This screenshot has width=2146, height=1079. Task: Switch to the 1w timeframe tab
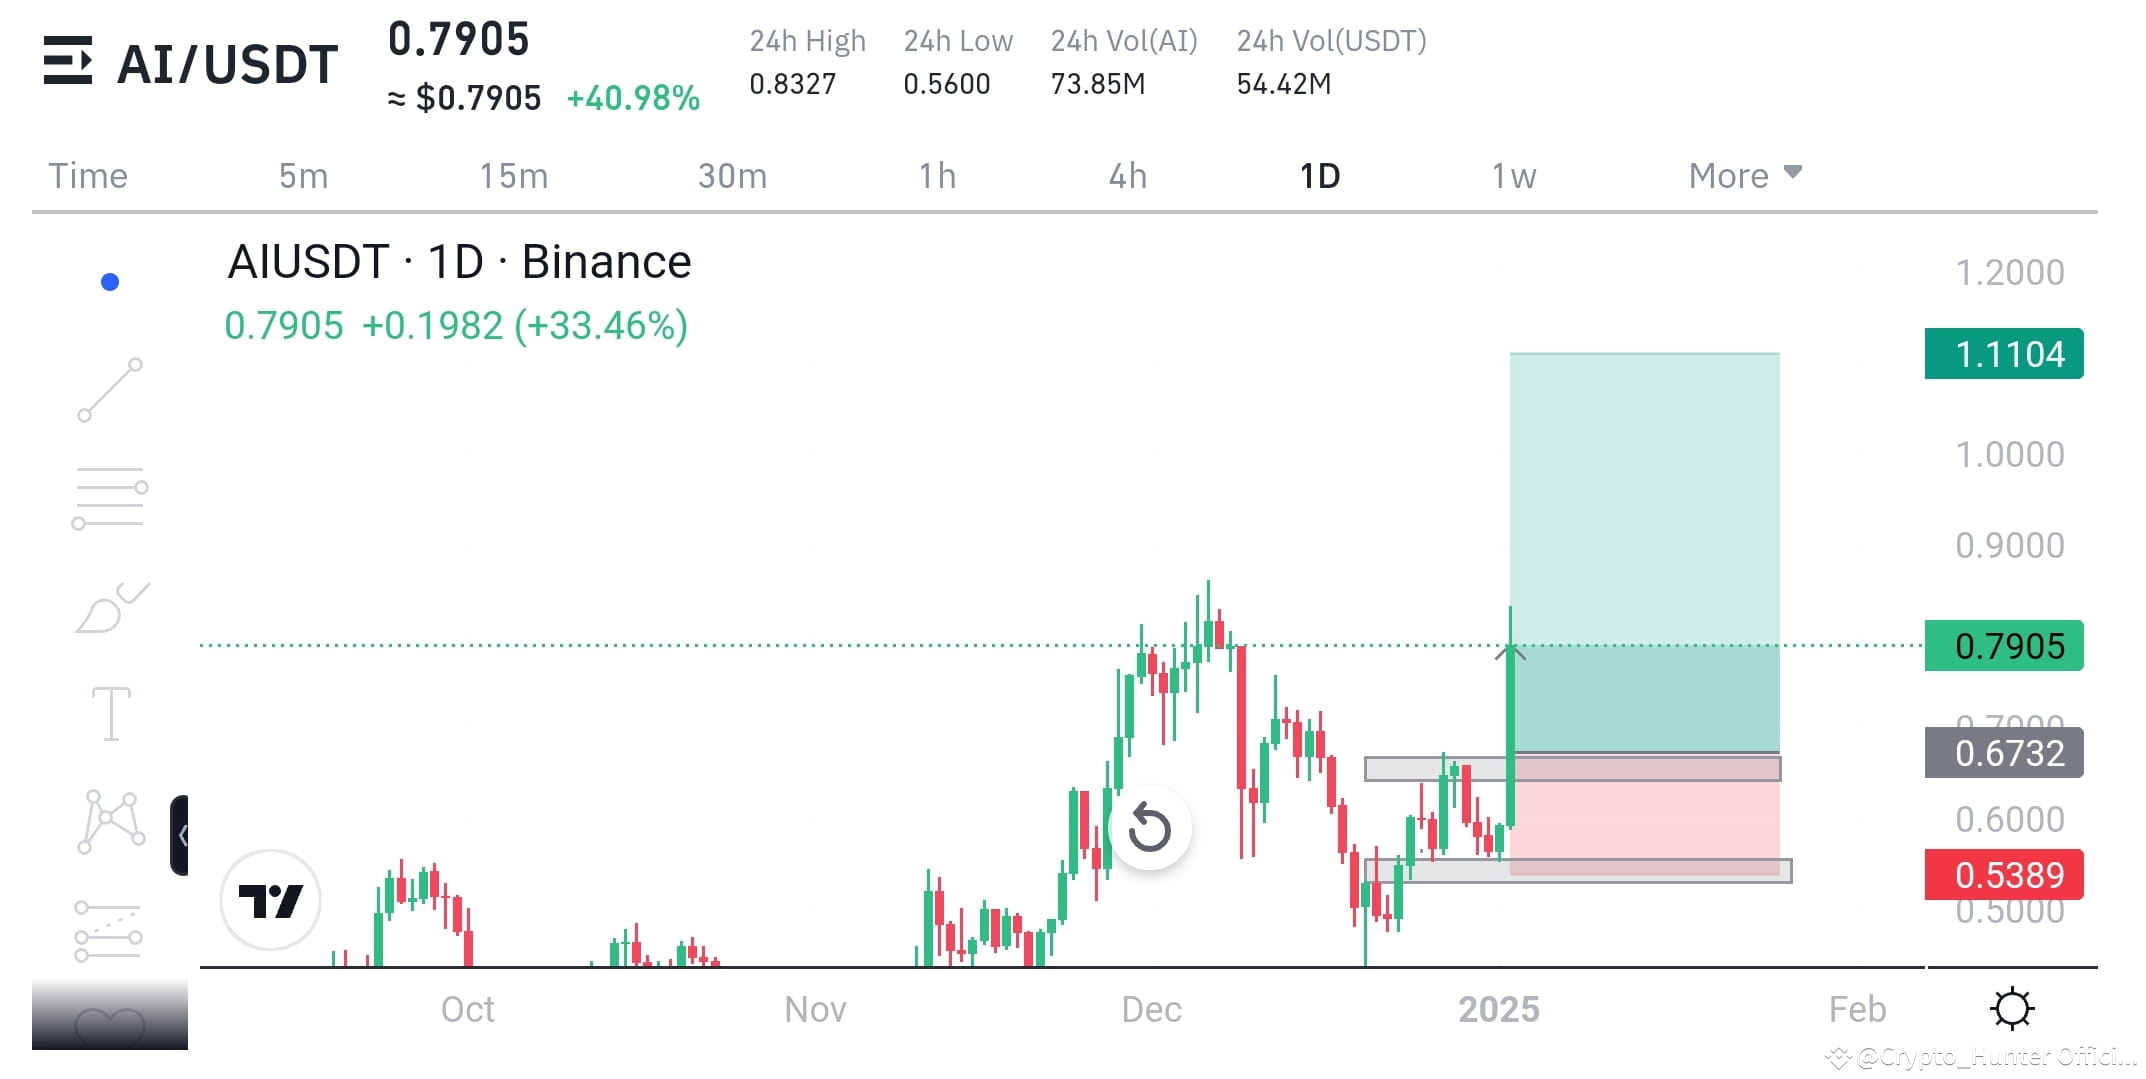click(1512, 175)
